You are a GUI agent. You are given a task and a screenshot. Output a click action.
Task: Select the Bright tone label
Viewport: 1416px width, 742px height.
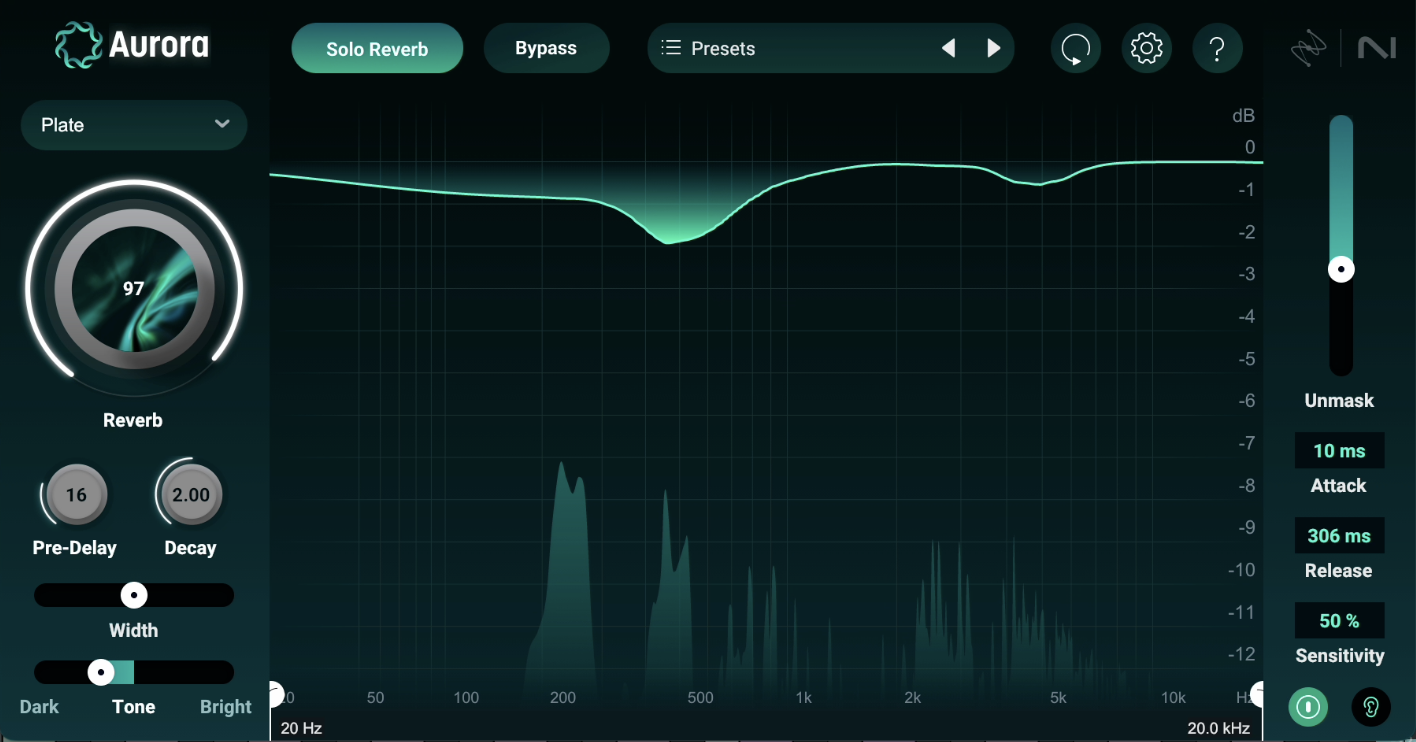pyautogui.click(x=225, y=707)
